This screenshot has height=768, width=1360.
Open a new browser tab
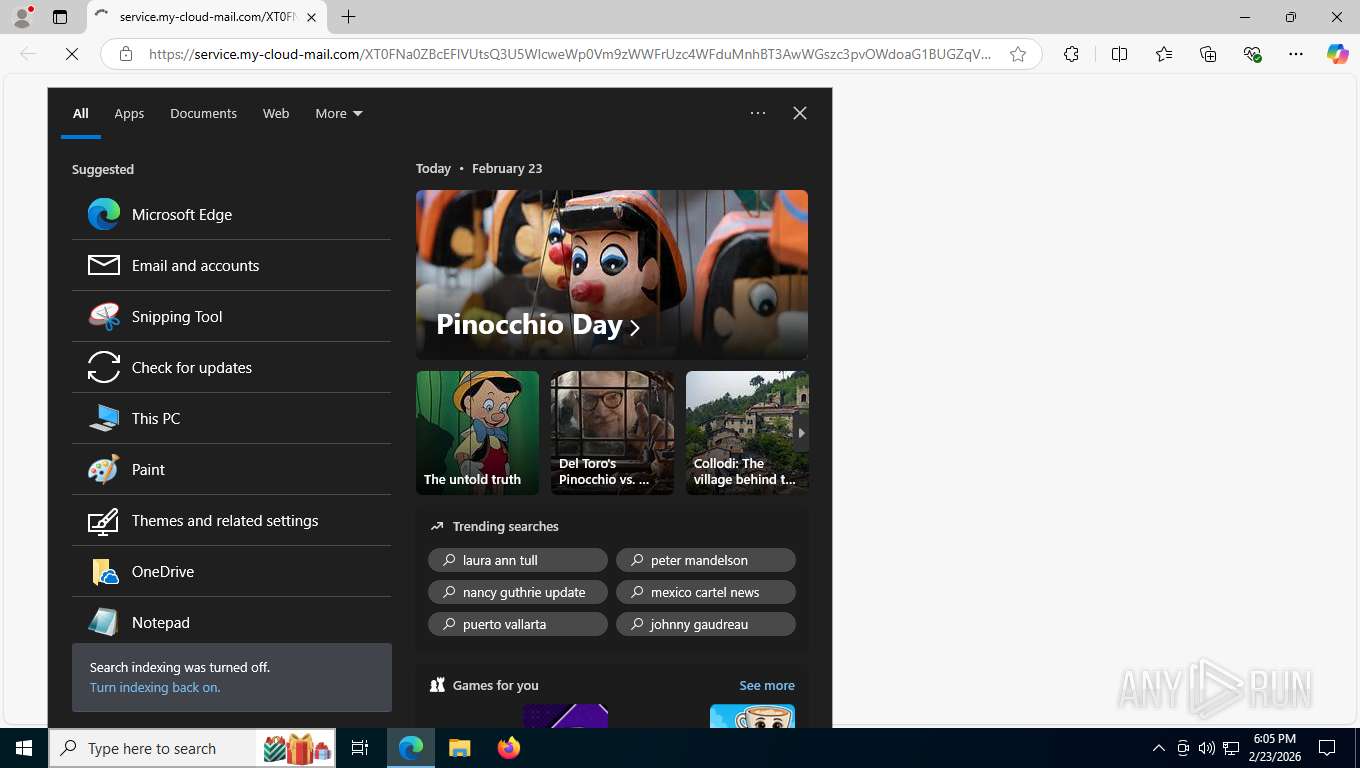348,17
